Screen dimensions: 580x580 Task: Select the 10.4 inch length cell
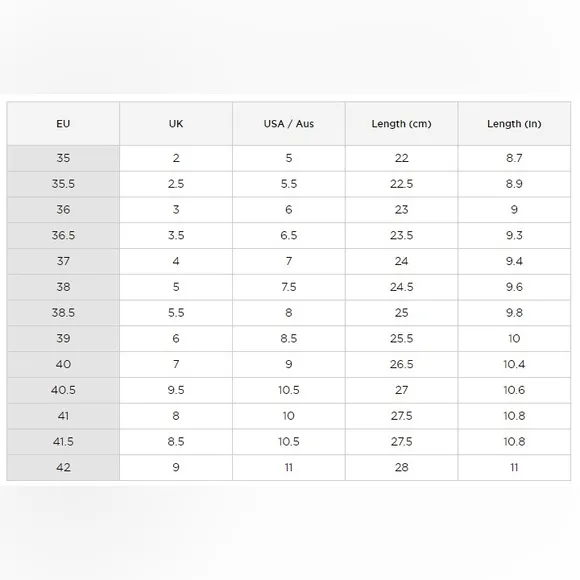tap(514, 364)
